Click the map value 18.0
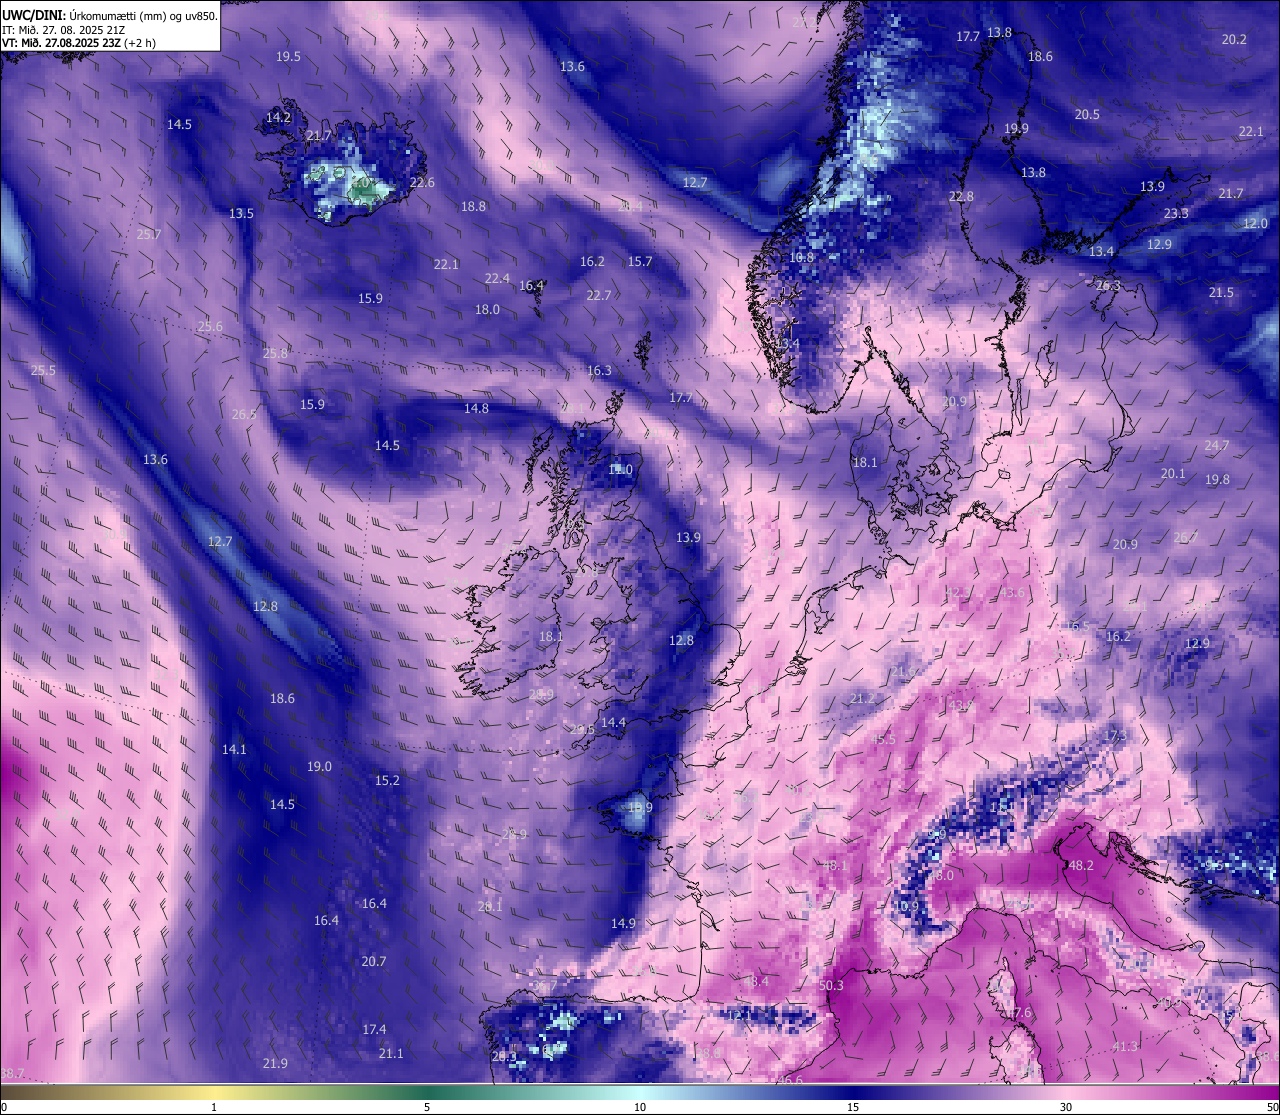 coord(487,310)
